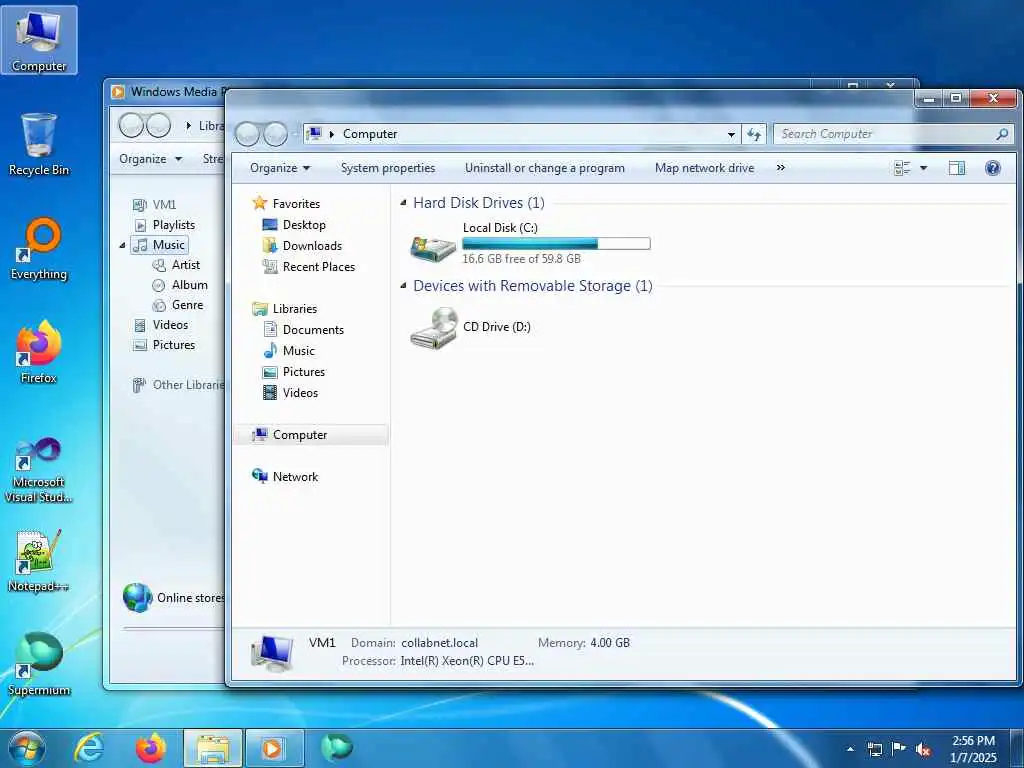Open the address bar history dropdown arrow
1024x768 pixels.
pos(731,134)
